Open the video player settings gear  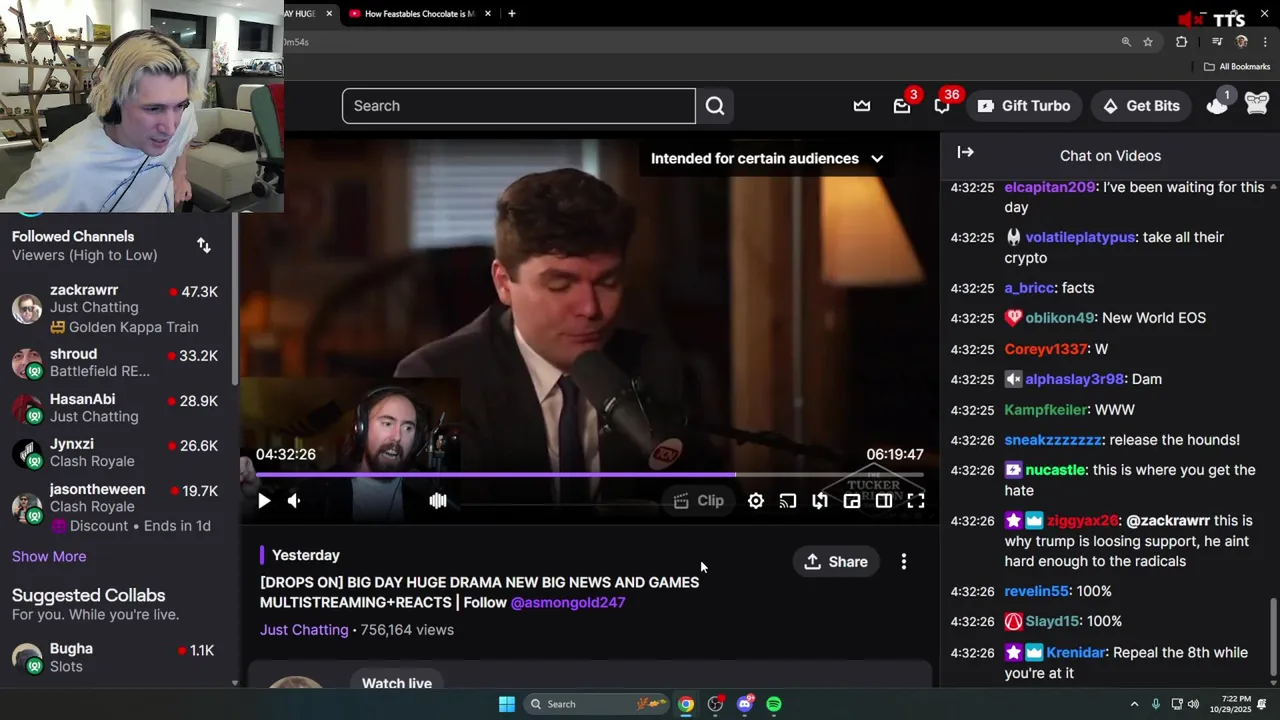(x=756, y=501)
